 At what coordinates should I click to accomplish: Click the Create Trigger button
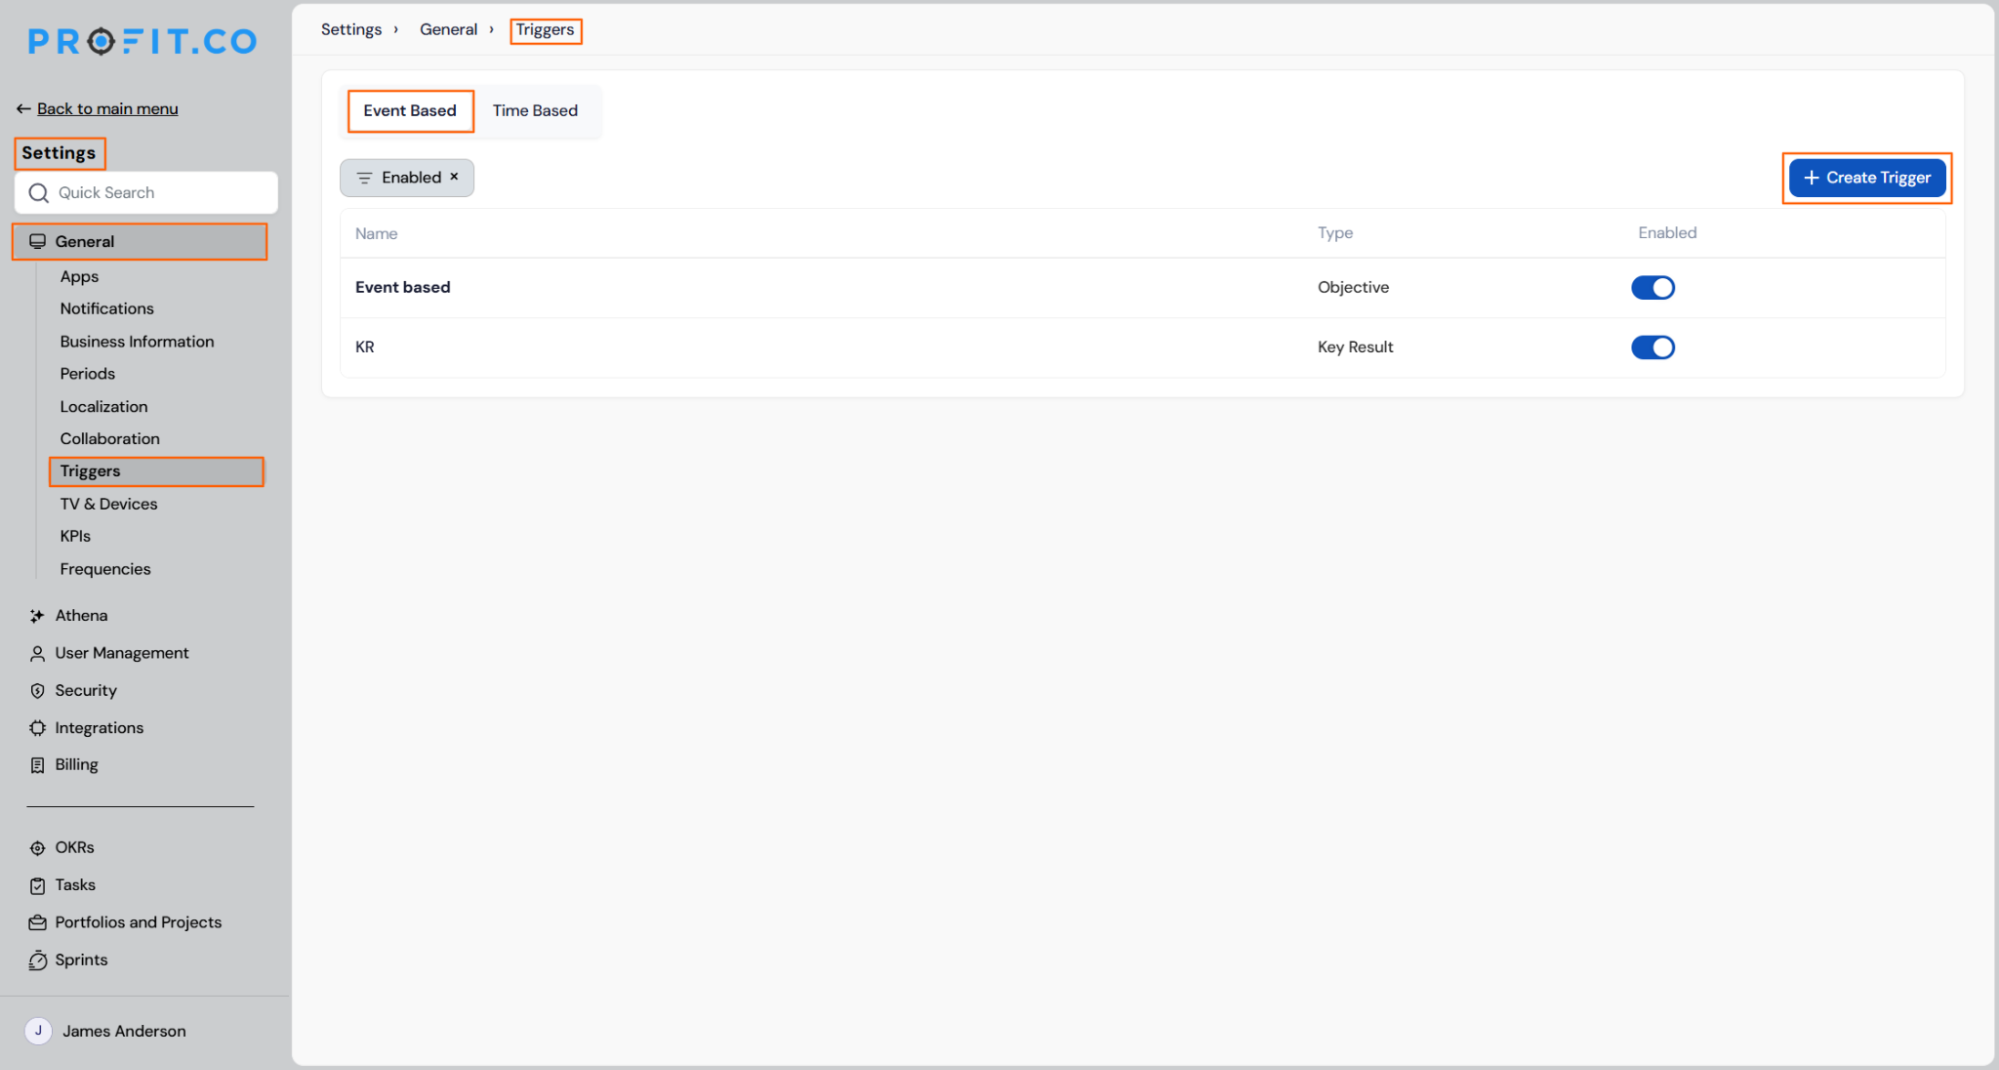click(1866, 178)
